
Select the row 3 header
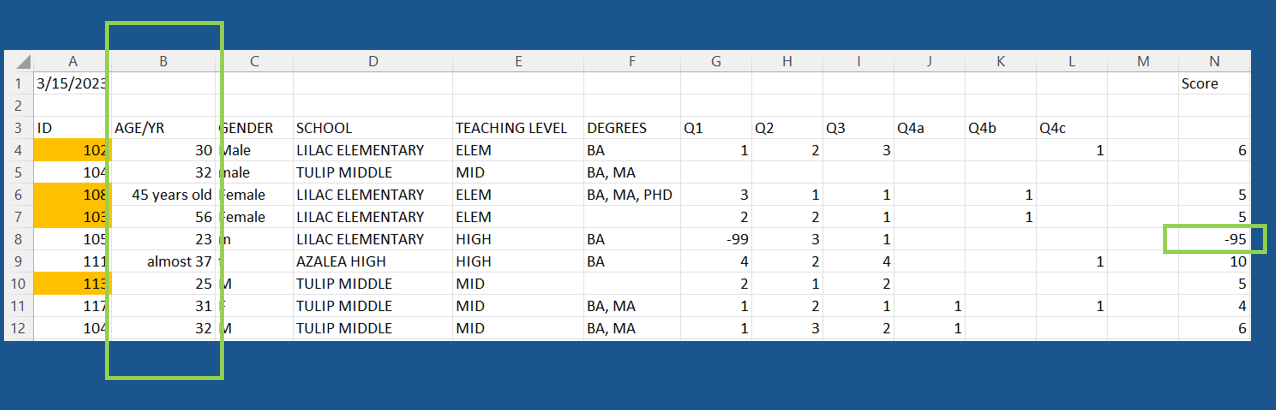pos(18,128)
